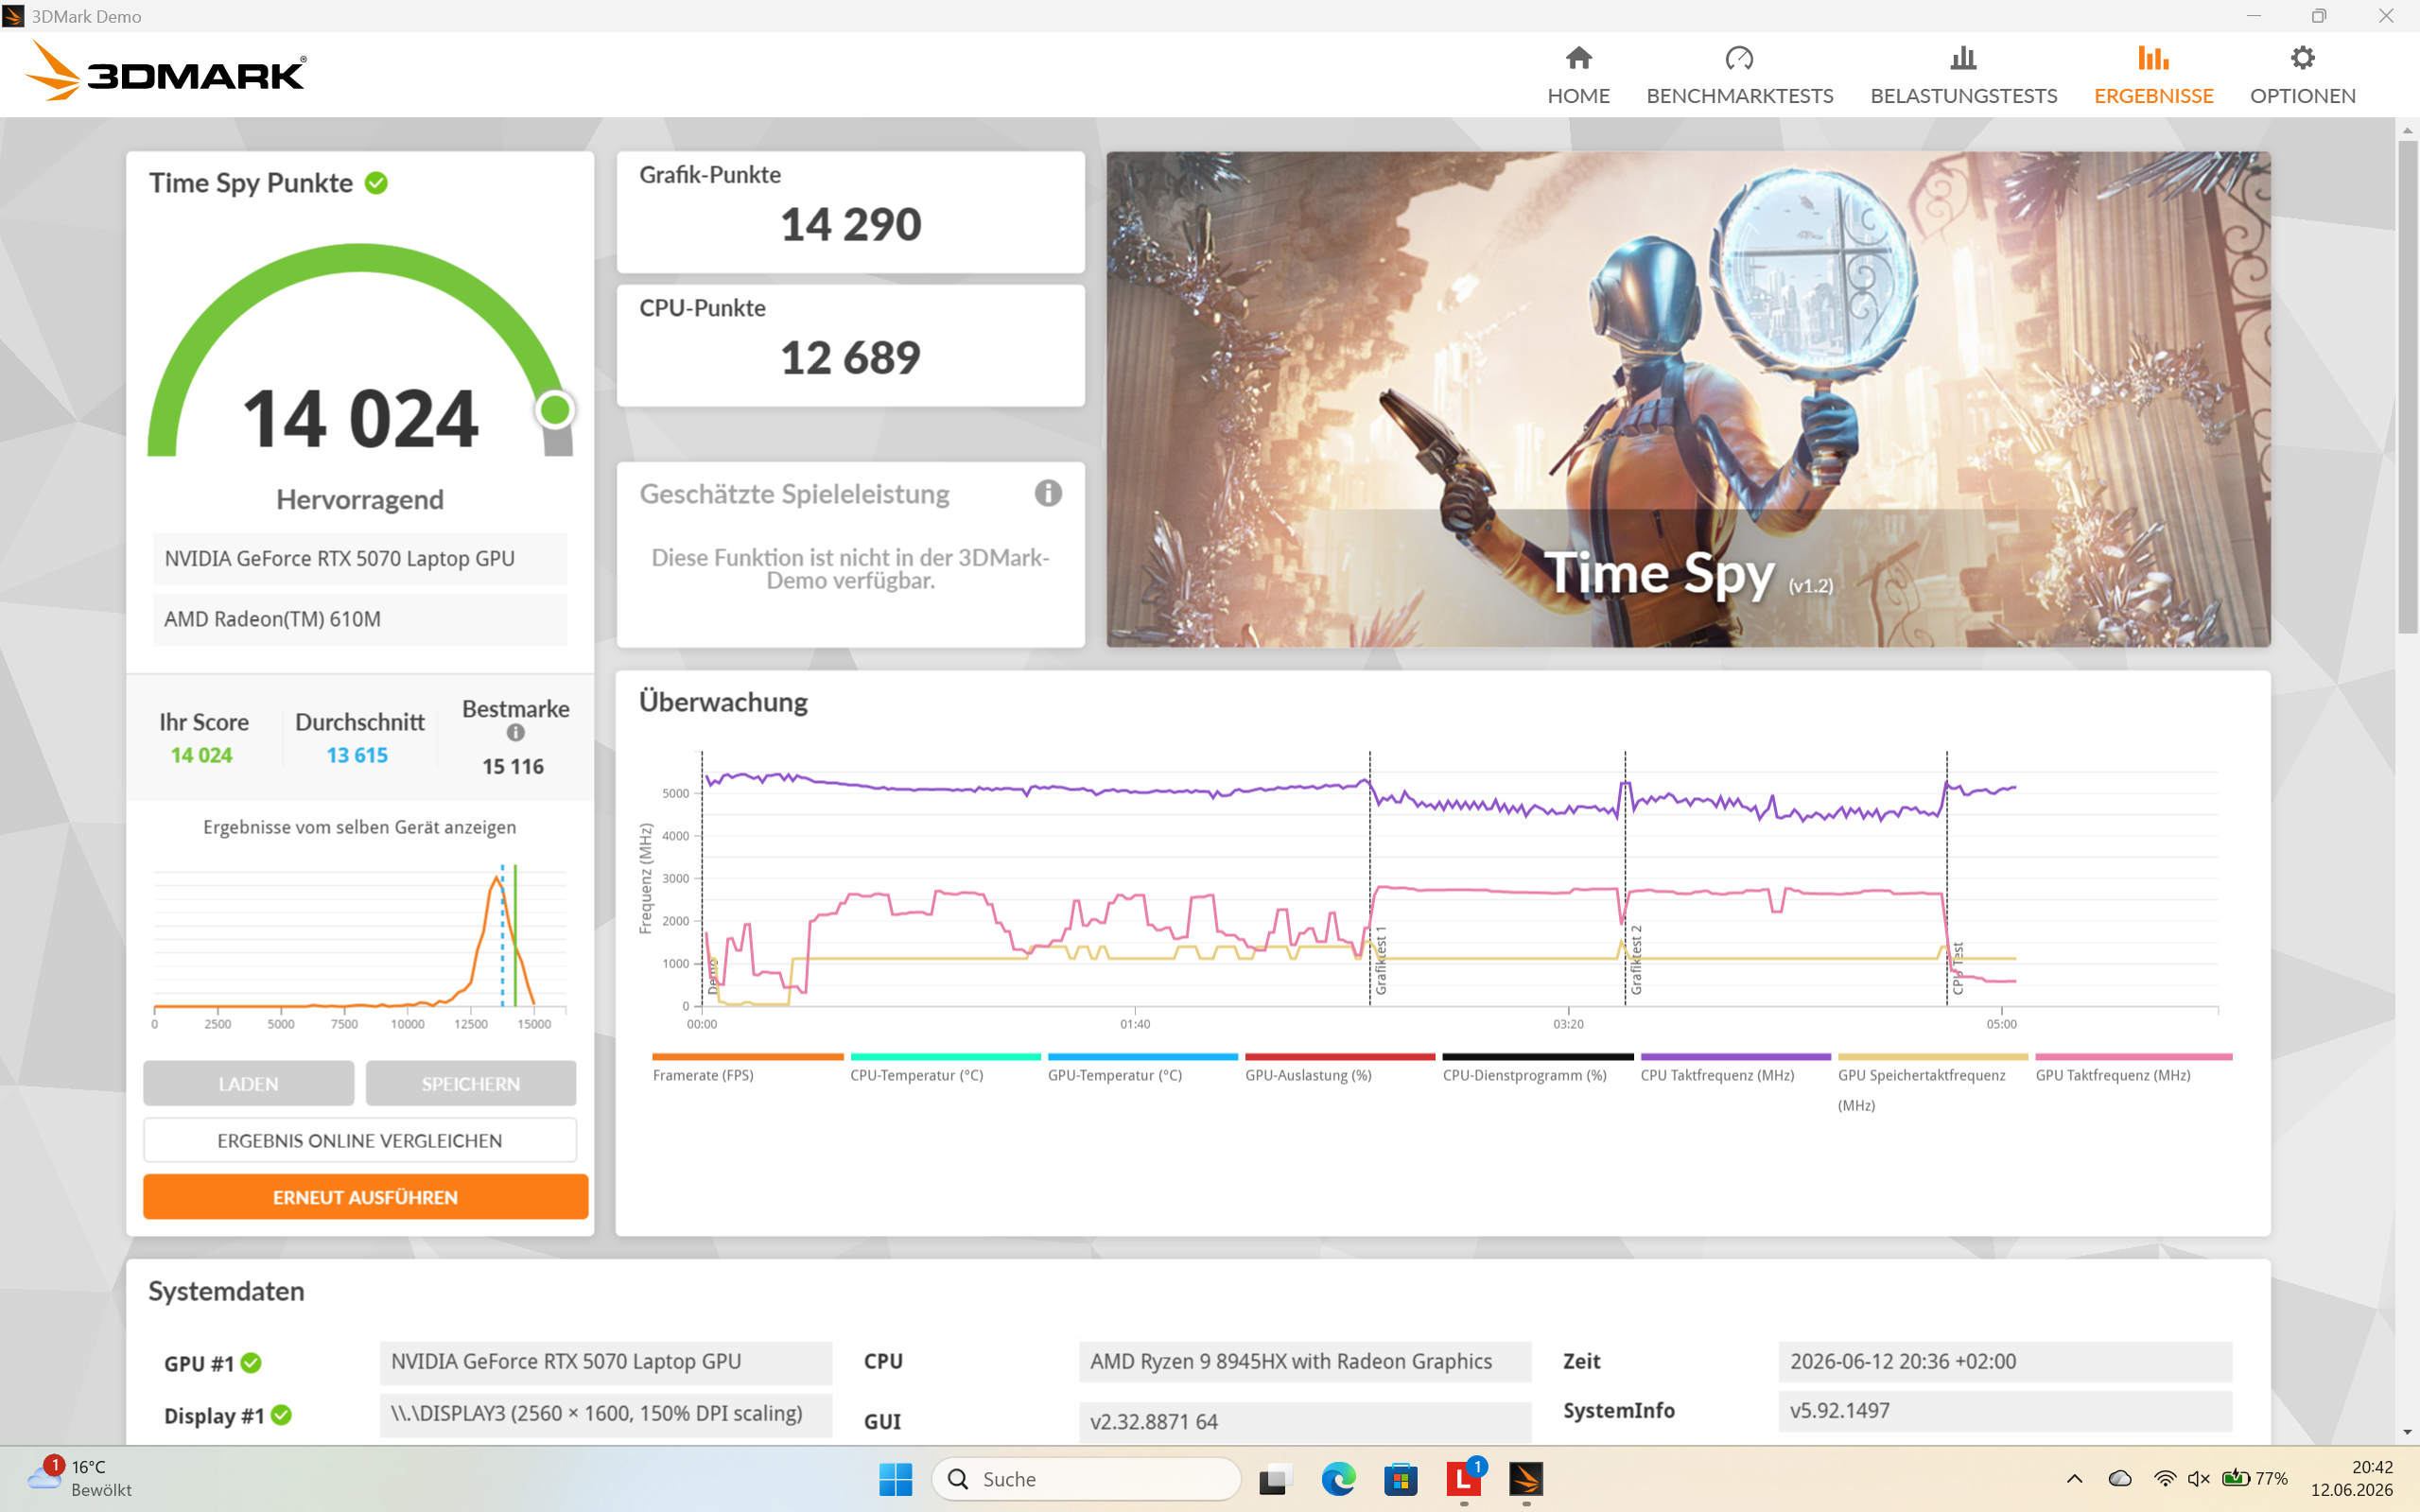This screenshot has height=1512, width=2420.
Task: Expand hidden system tray icons chevron
Action: coord(2074,1478)
